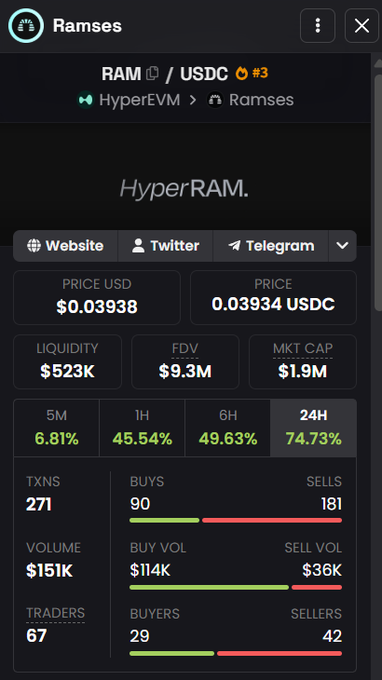
Task: Click the FDV label
Action: point(185,348)
